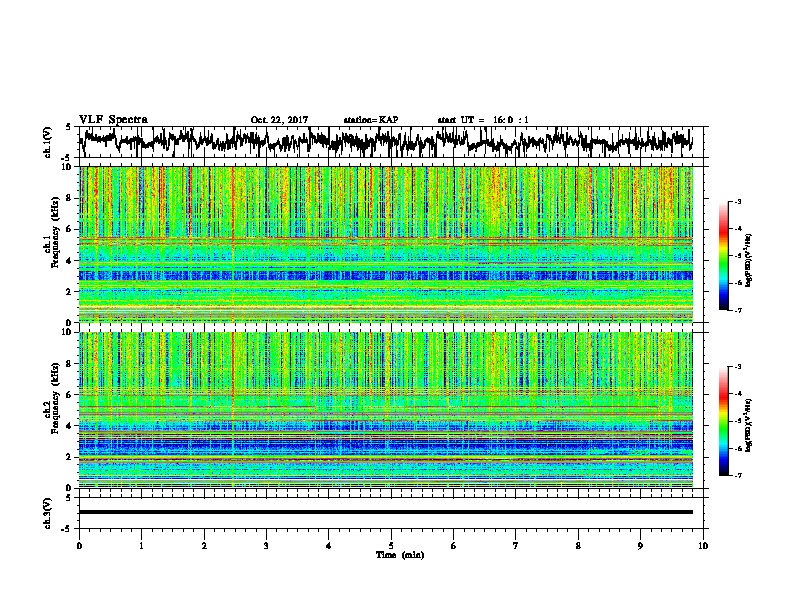The height and width of the screenshot is (612, 792).
Task: Click the time axis tick label "6"
Action: tap(454, 546)
